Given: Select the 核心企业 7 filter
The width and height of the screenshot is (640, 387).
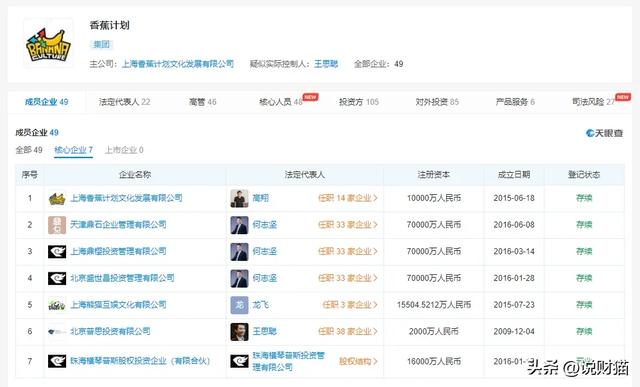Looking at the screenshot, I should pos(73,150).
